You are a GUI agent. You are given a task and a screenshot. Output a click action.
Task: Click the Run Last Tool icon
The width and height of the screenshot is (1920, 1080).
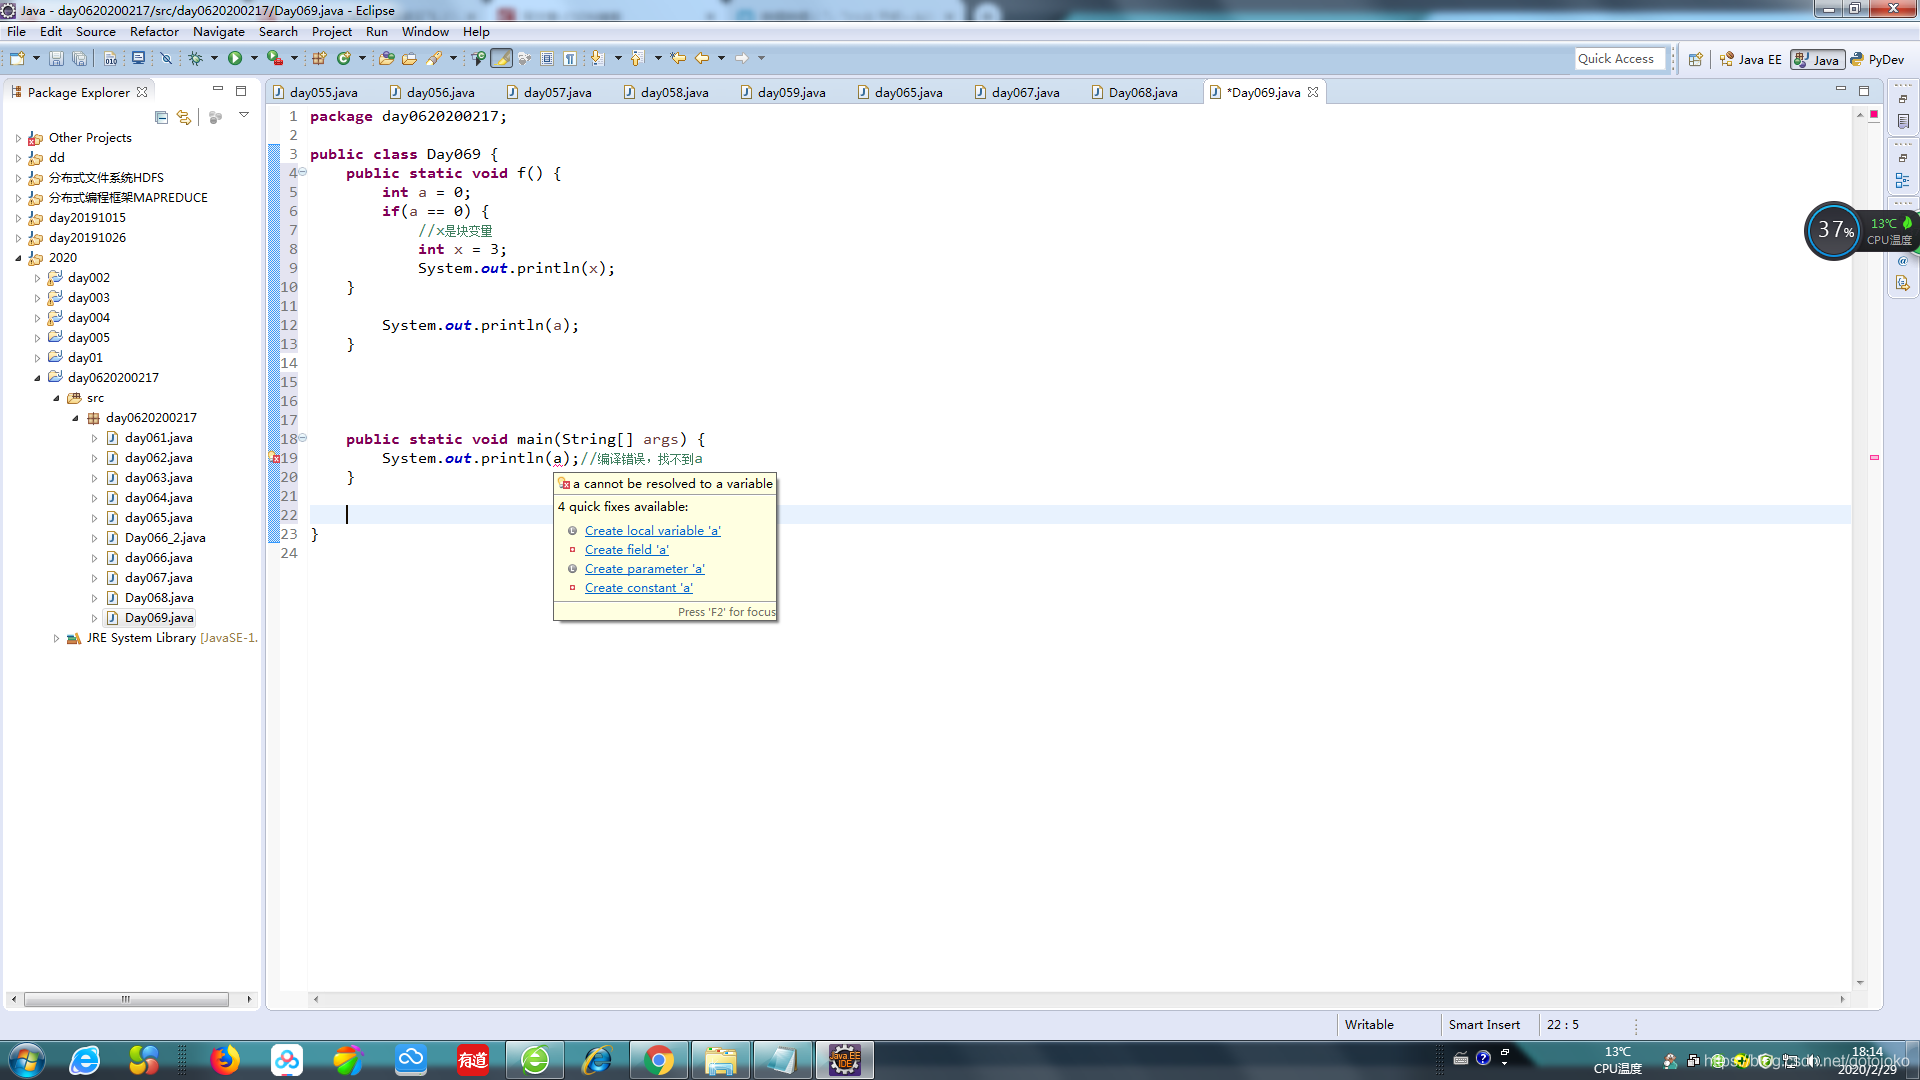click(x=275, y=59)
